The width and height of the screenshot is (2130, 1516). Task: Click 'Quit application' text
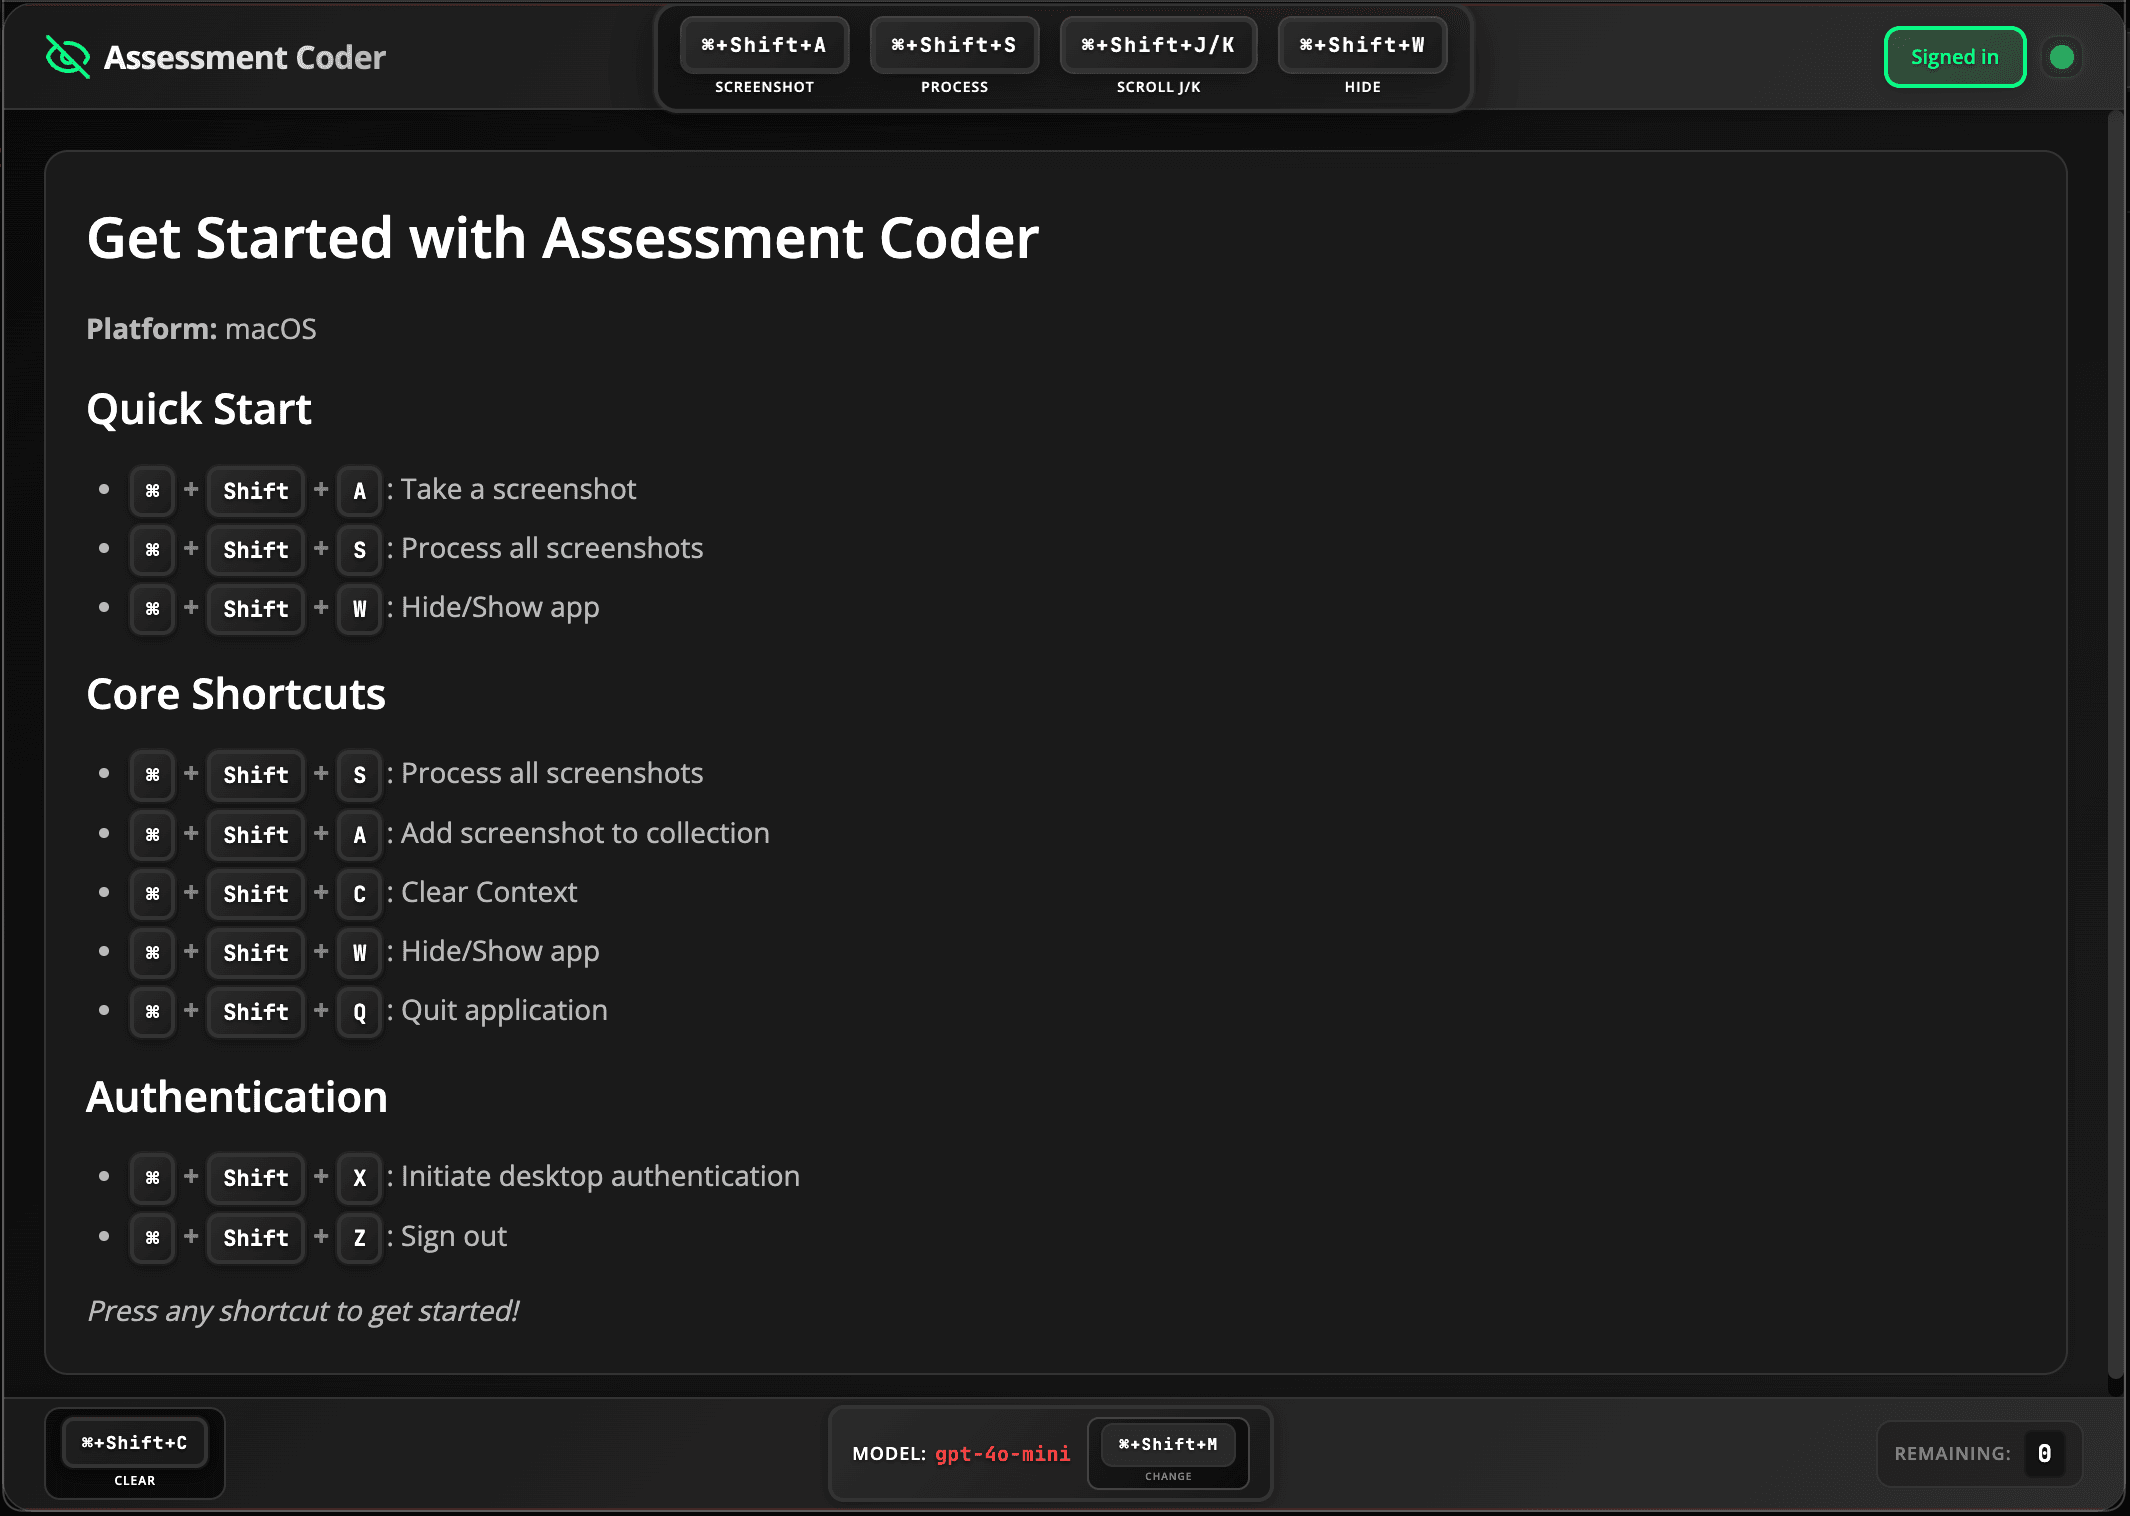point(504,1010)
